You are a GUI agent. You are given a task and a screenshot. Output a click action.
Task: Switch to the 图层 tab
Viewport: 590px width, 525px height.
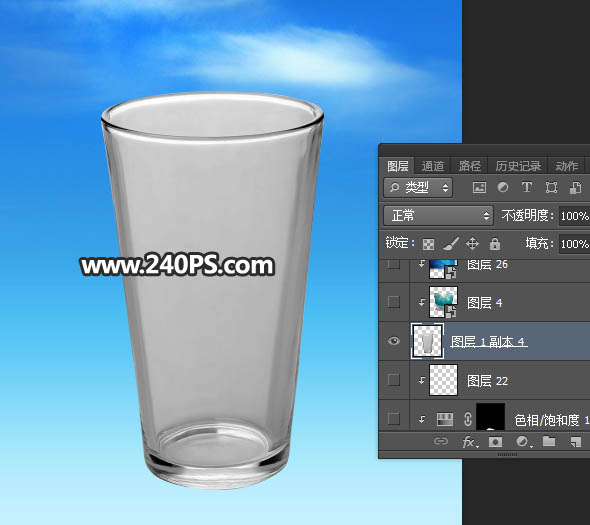398,166
